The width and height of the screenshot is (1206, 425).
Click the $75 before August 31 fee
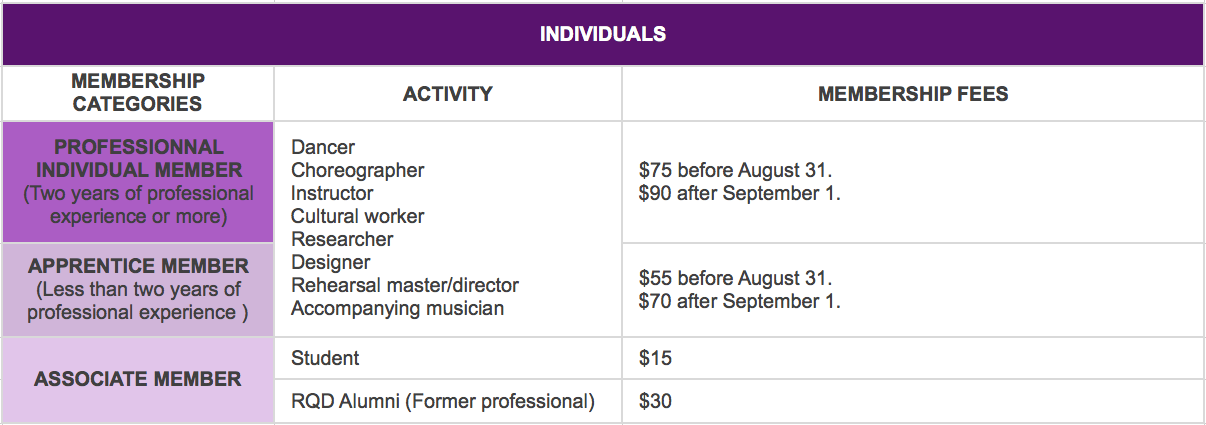pos(735,171)
